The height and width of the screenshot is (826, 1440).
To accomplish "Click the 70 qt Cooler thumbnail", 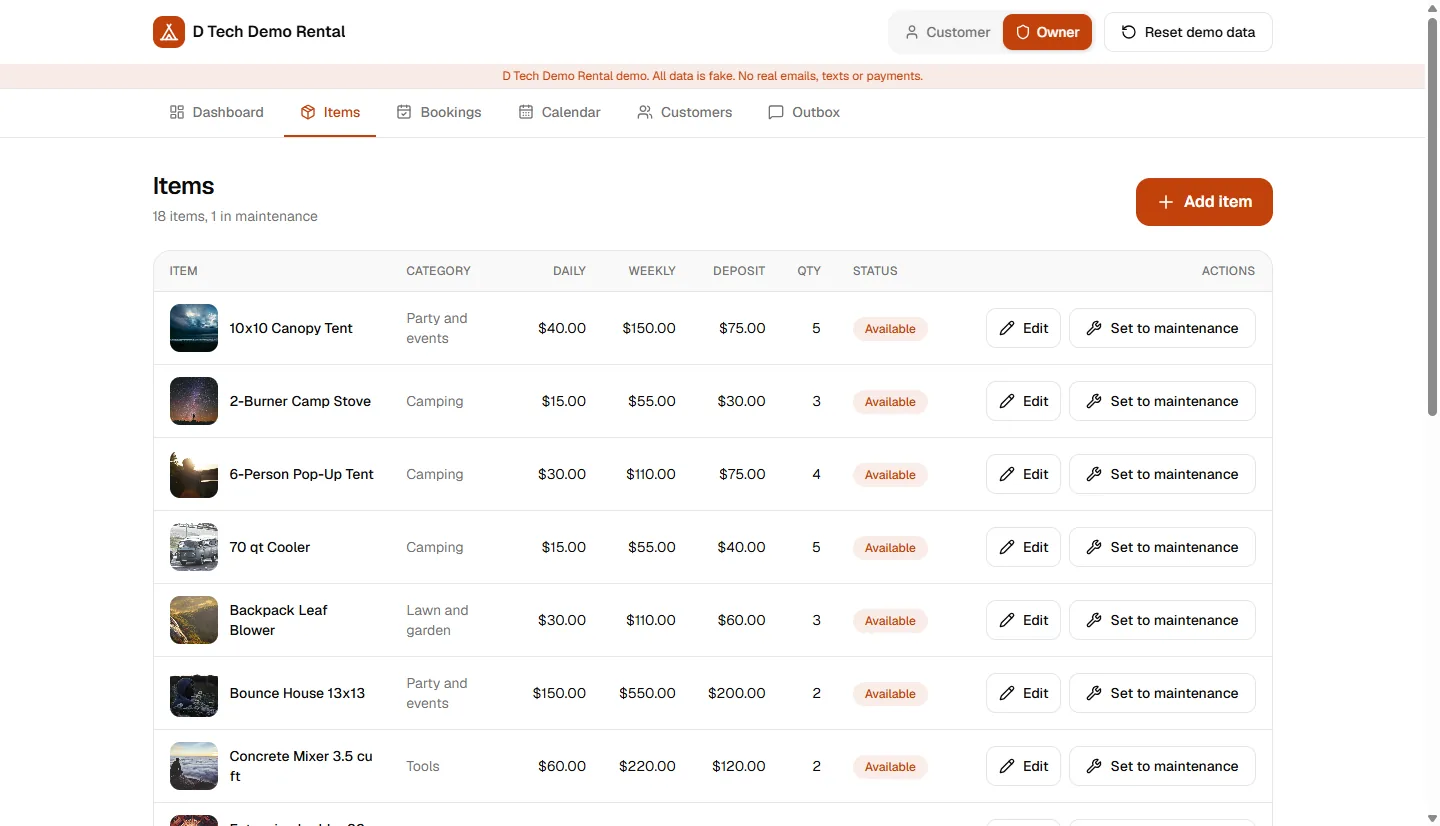I will click(194, 547).
